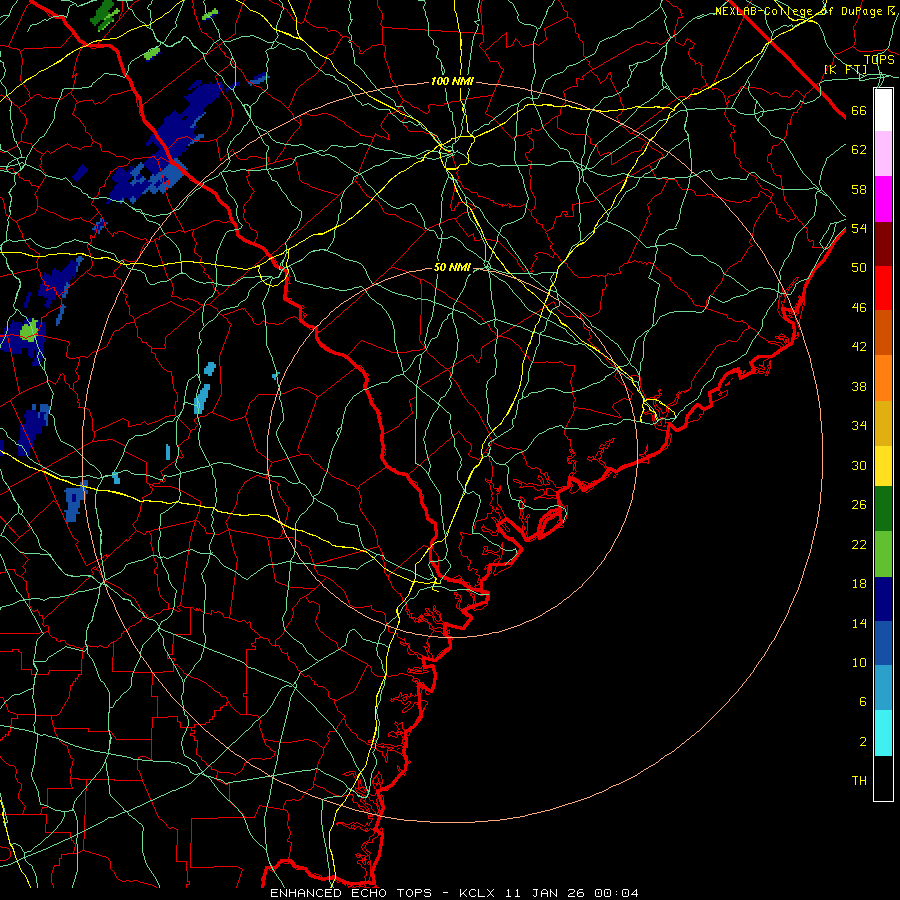Click the bright red legend swatch
Viewport: 900px width, 900px height.
[x=883, y=288]
